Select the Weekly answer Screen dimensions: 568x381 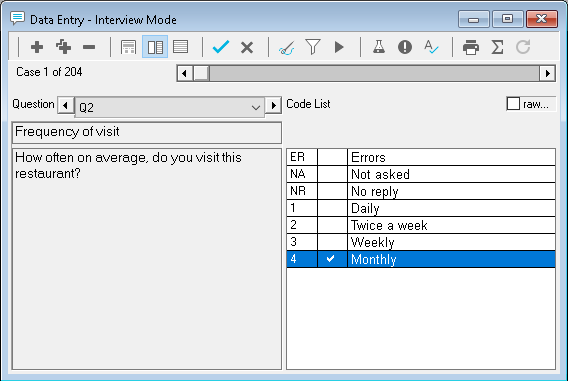coord(421,242)
